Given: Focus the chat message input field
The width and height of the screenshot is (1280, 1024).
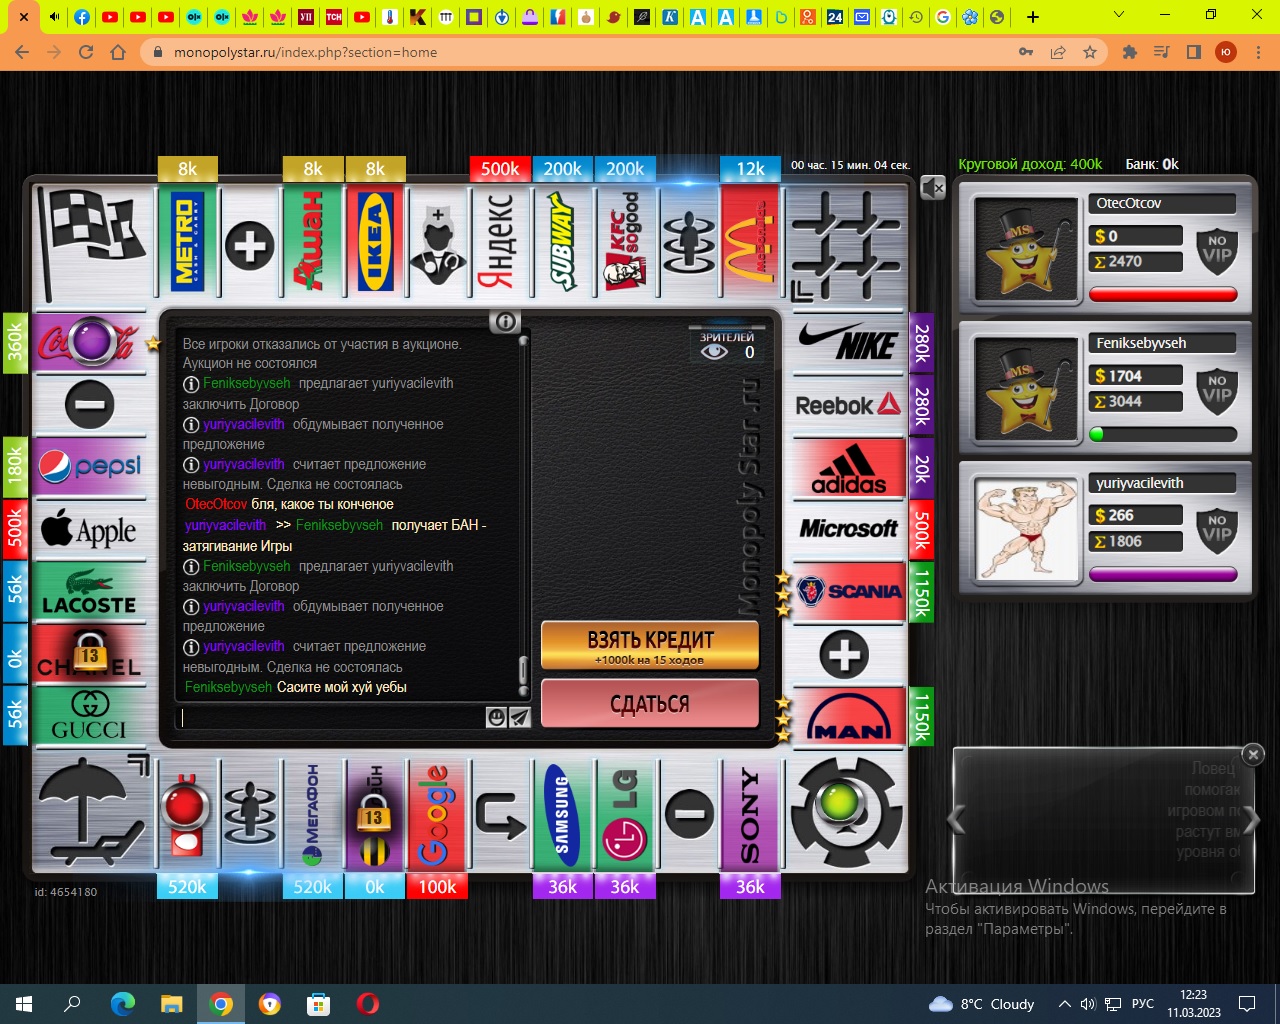Looking at the screenshot, I should pyautogui.click(x=331, y=717).
